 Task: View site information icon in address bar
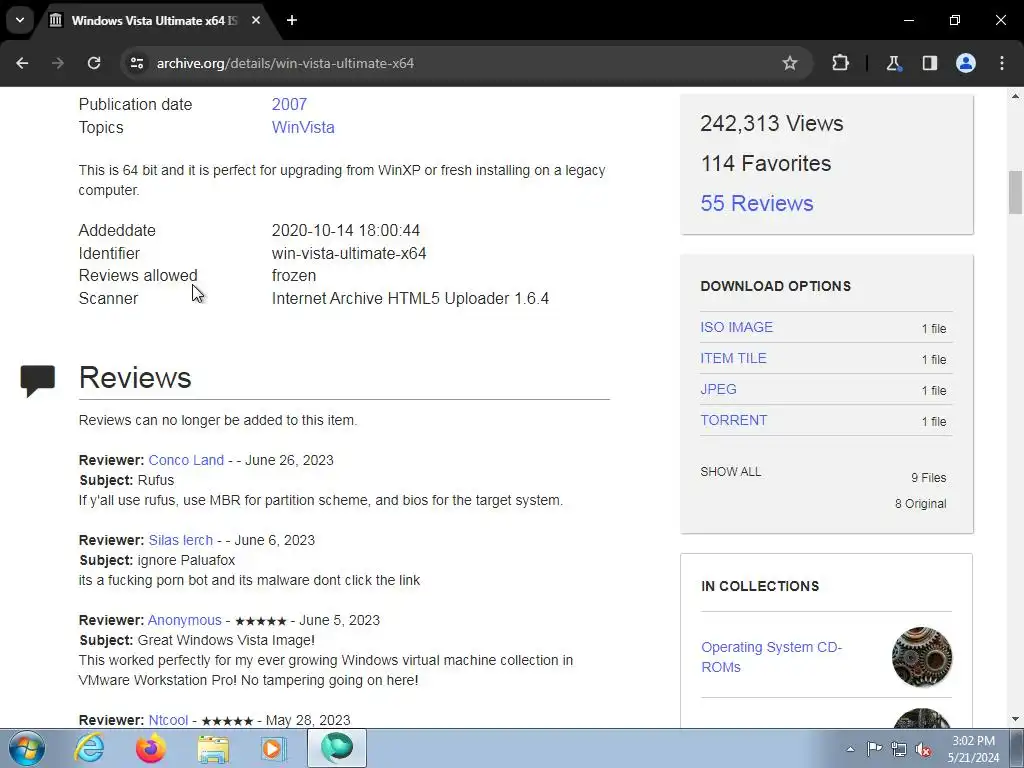(x=136, y=63)
